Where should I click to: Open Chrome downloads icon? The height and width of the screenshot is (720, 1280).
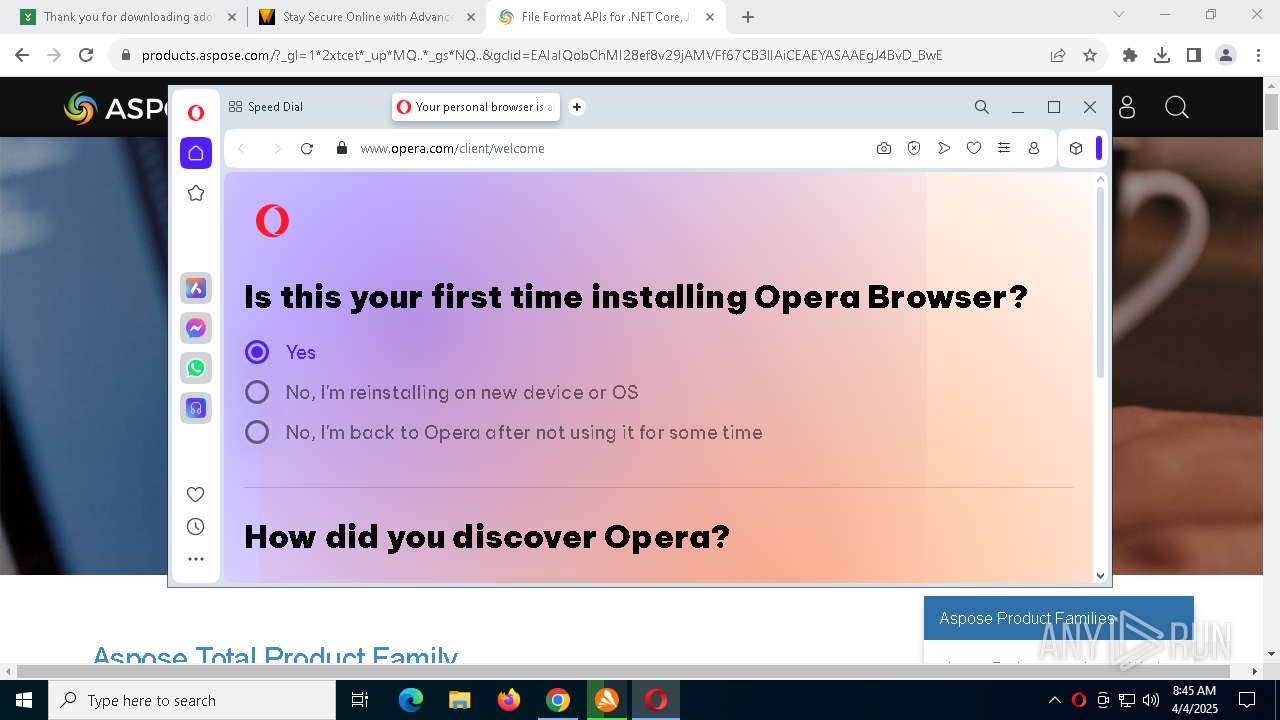coord(1162,55)
